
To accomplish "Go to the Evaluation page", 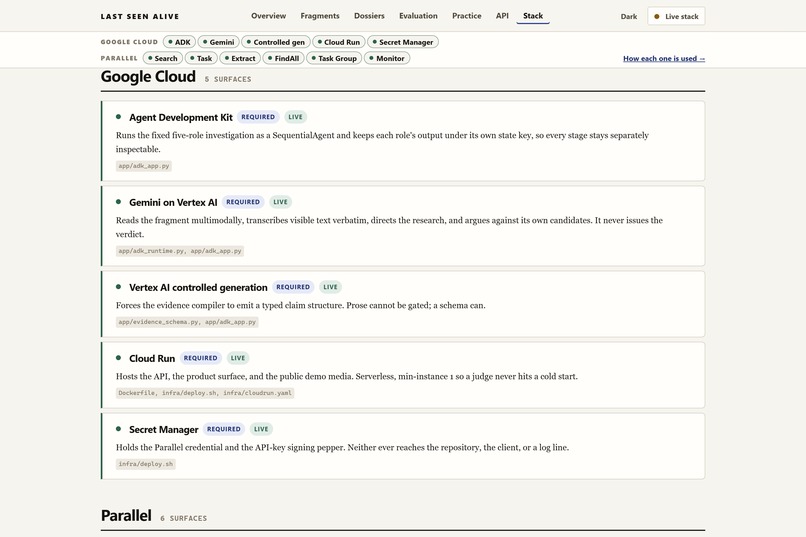I will tap(418, 16).
